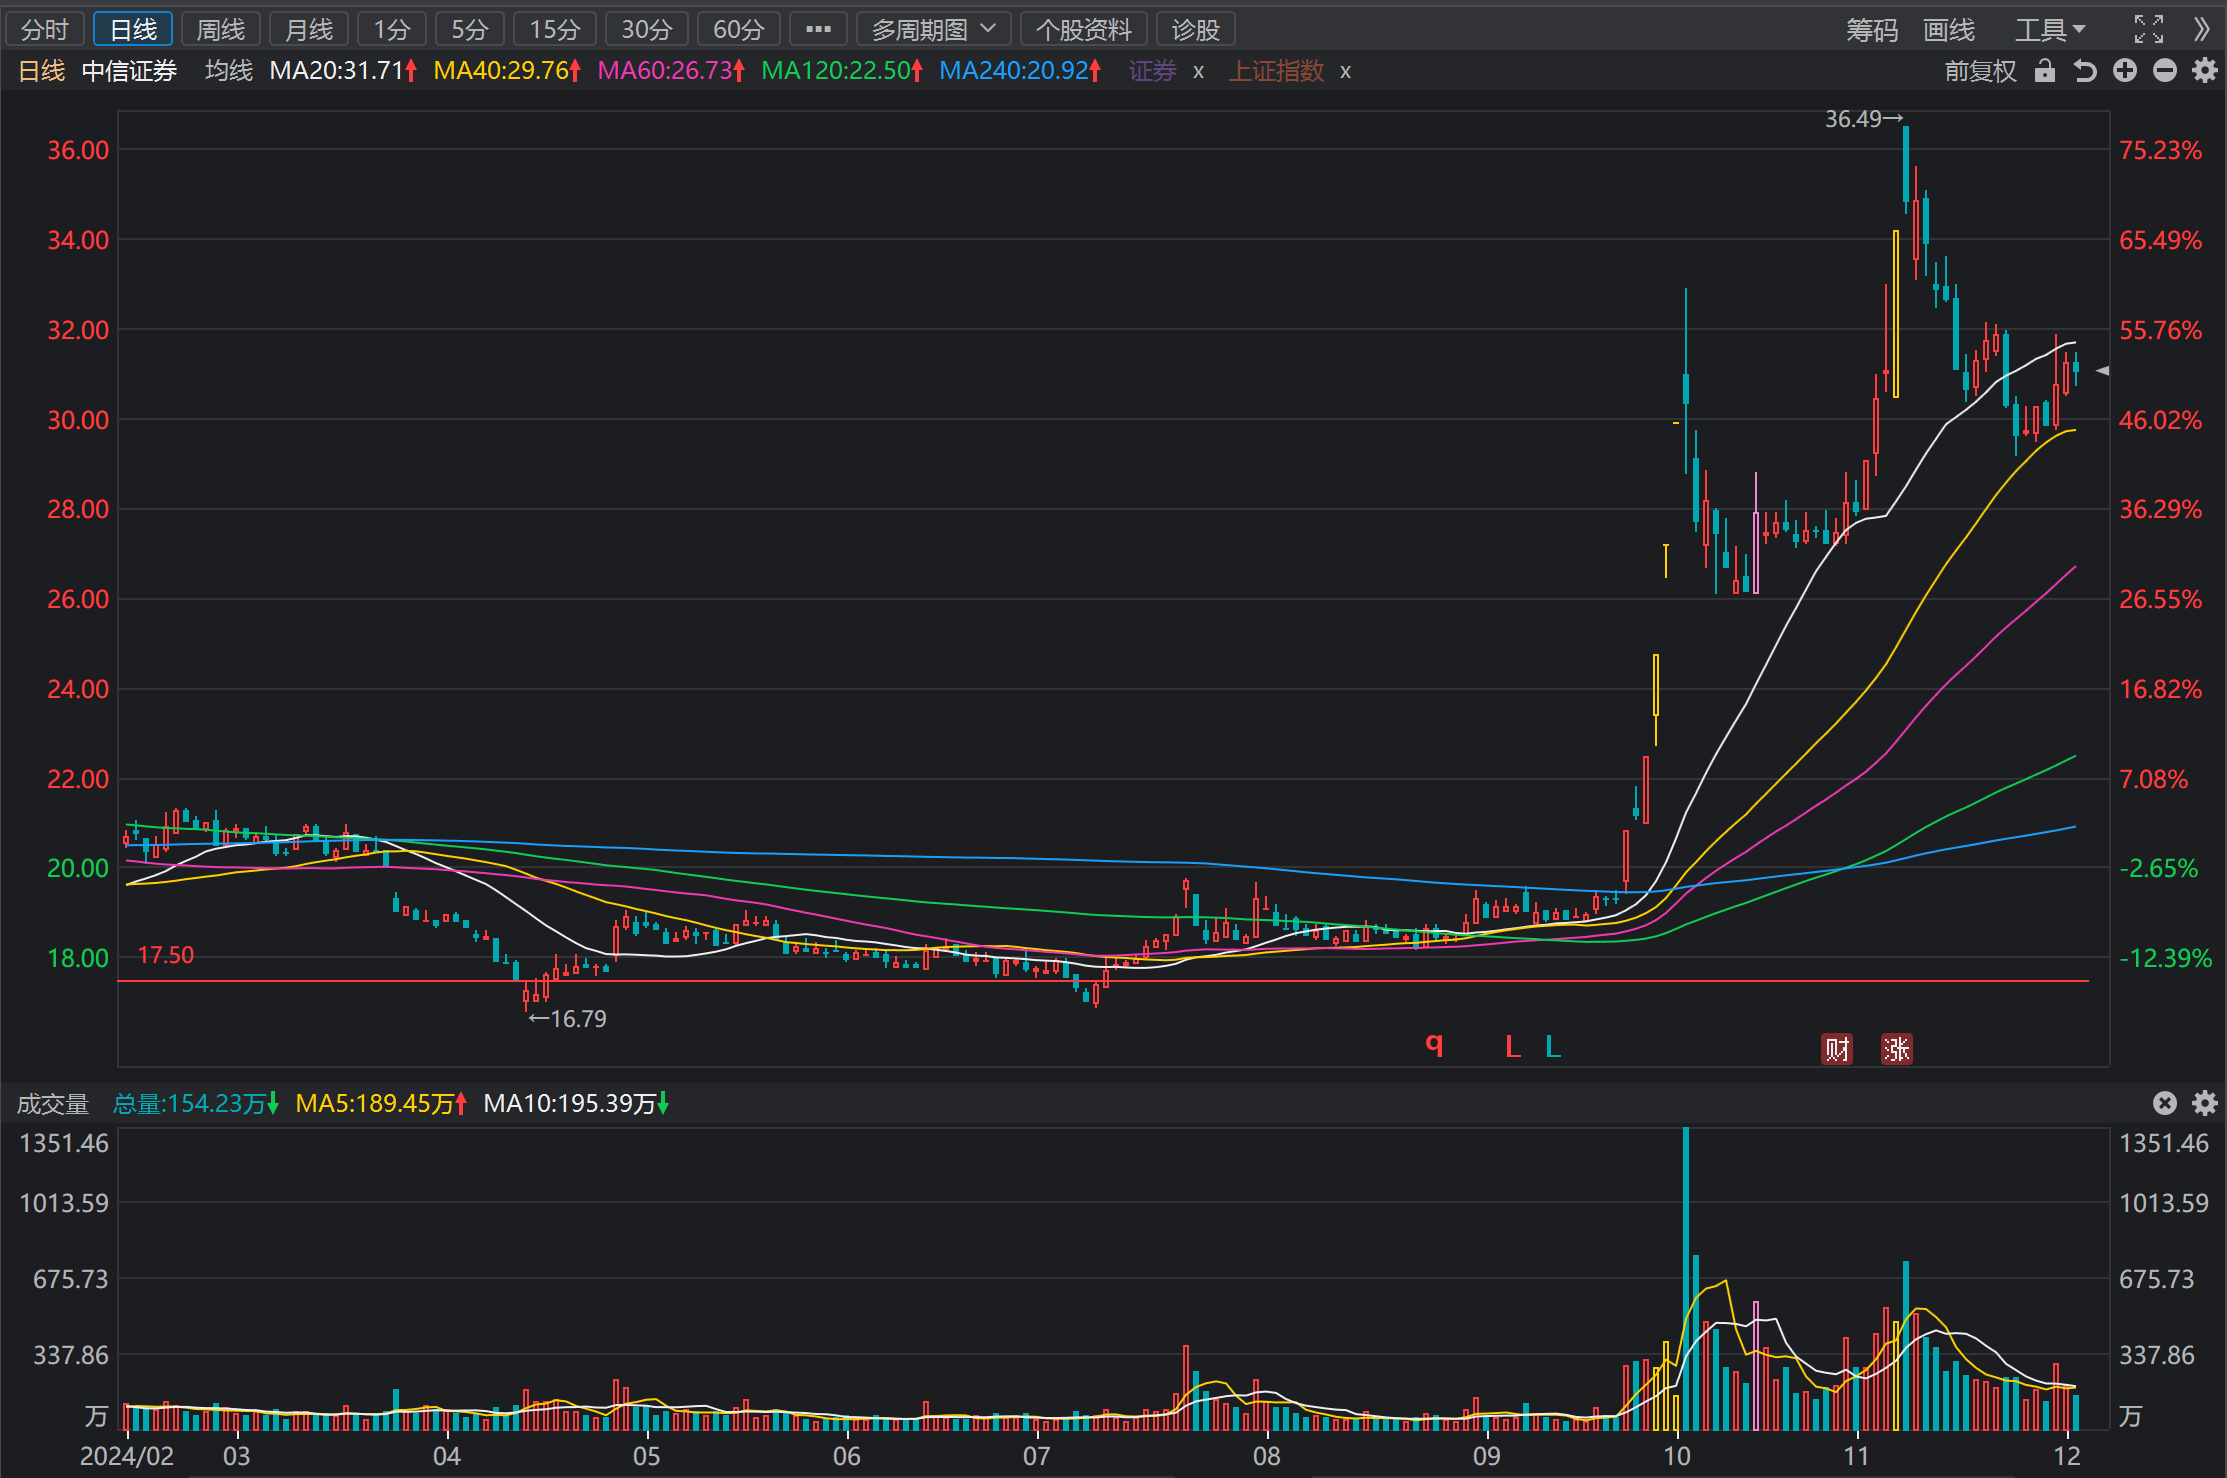Open volume panel settings gear

(x=2205, y=1103)
